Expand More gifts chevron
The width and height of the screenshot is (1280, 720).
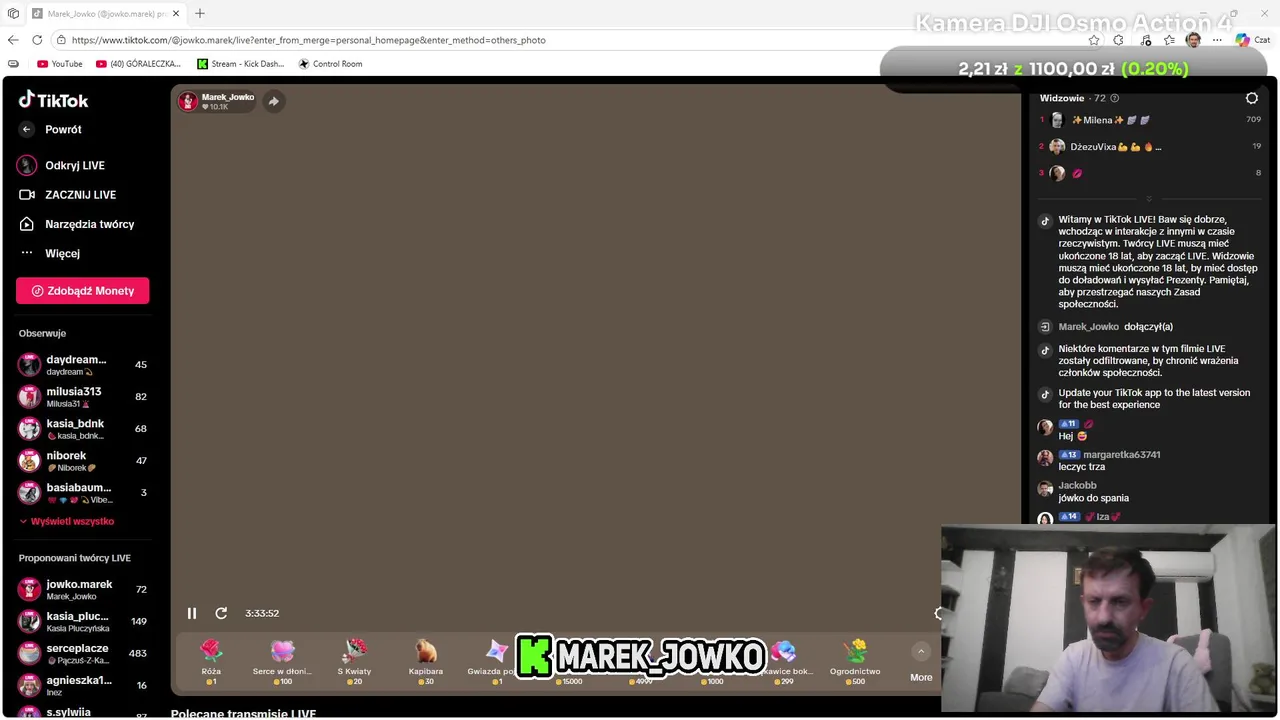coord(921,651)
